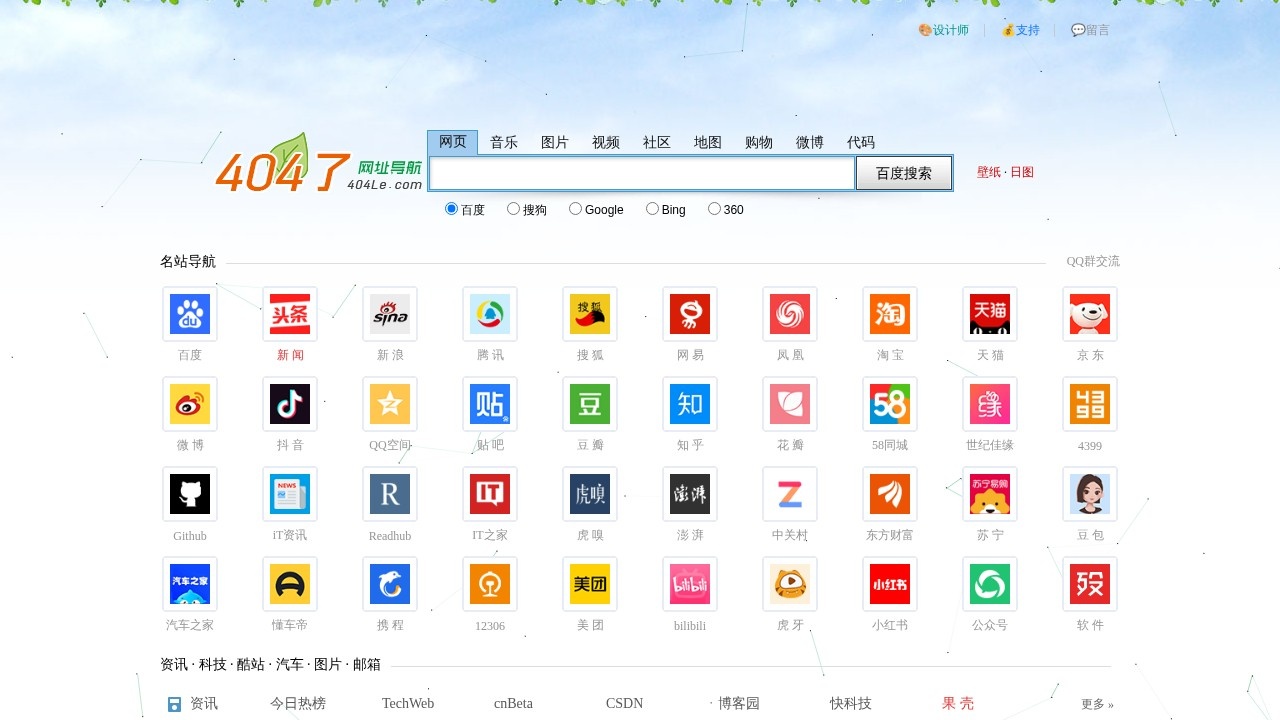Image resolution: width=1280 pixels, height=720 pixels.
Task: Open the bilibili icon
Action: coord(690,584)
